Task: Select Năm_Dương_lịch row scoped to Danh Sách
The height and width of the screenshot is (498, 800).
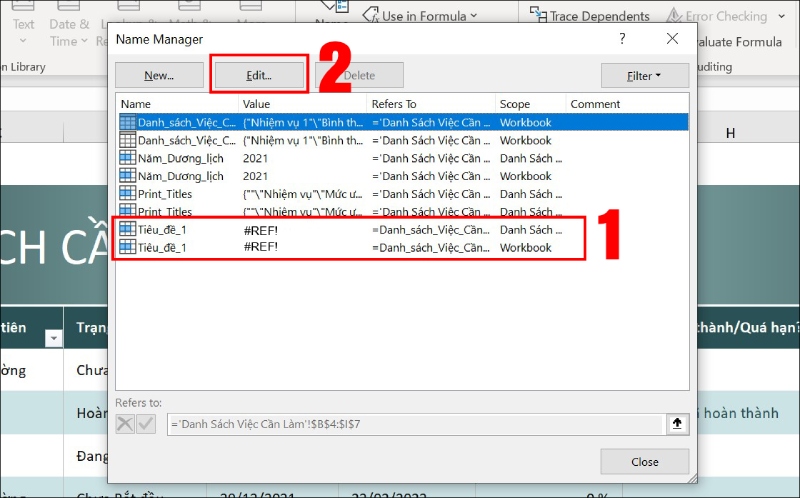Action: point(403,158)
